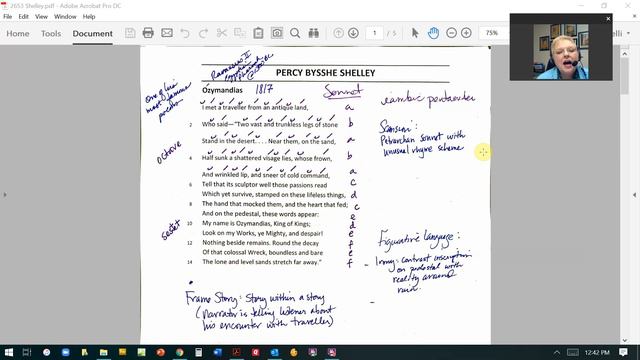Open Task View on the taskbar
The height and width of the screenshot is (360, 640).
click(27, 352)
